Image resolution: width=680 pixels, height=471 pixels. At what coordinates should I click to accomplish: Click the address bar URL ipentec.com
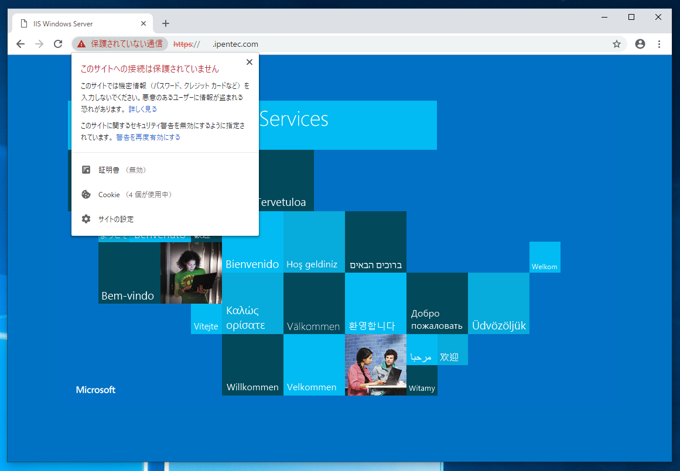click(216, 44)
